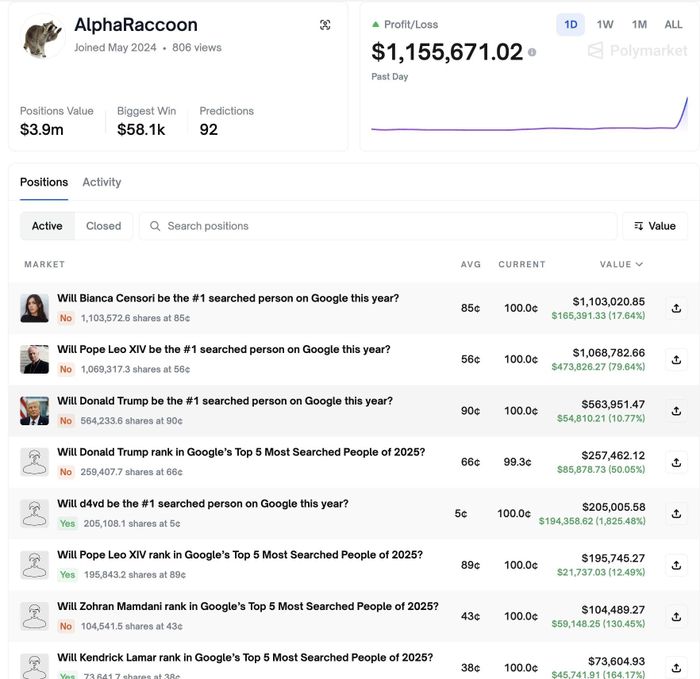Select the ALL profit/loss range
The width and height of the screenshot is (700, 679).
(673, 25)
